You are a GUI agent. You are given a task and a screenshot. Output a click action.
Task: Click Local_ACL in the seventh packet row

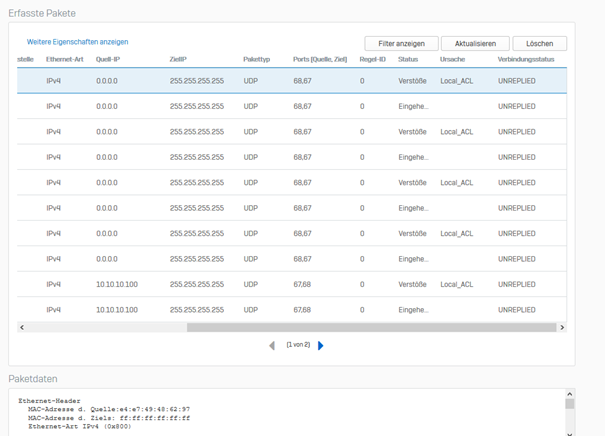pos(456,234)
